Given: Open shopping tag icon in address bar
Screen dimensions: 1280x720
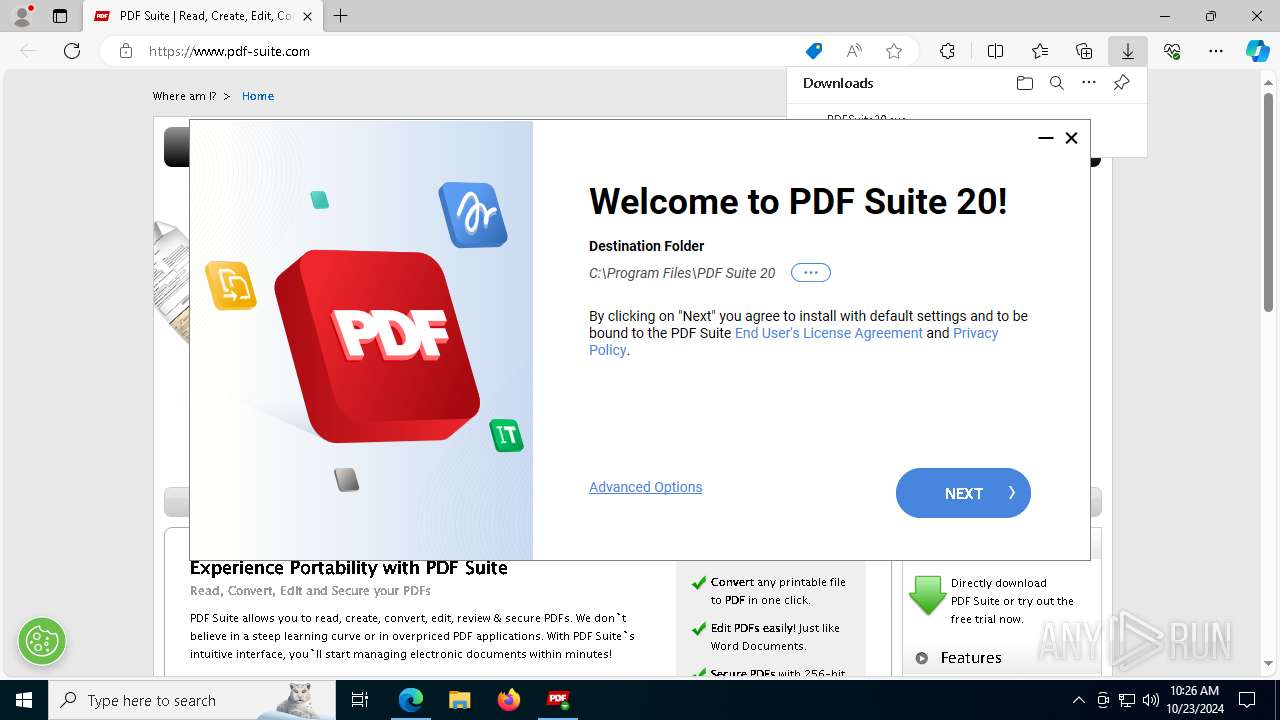Looking at the screenshot, I should coord(814,51).
